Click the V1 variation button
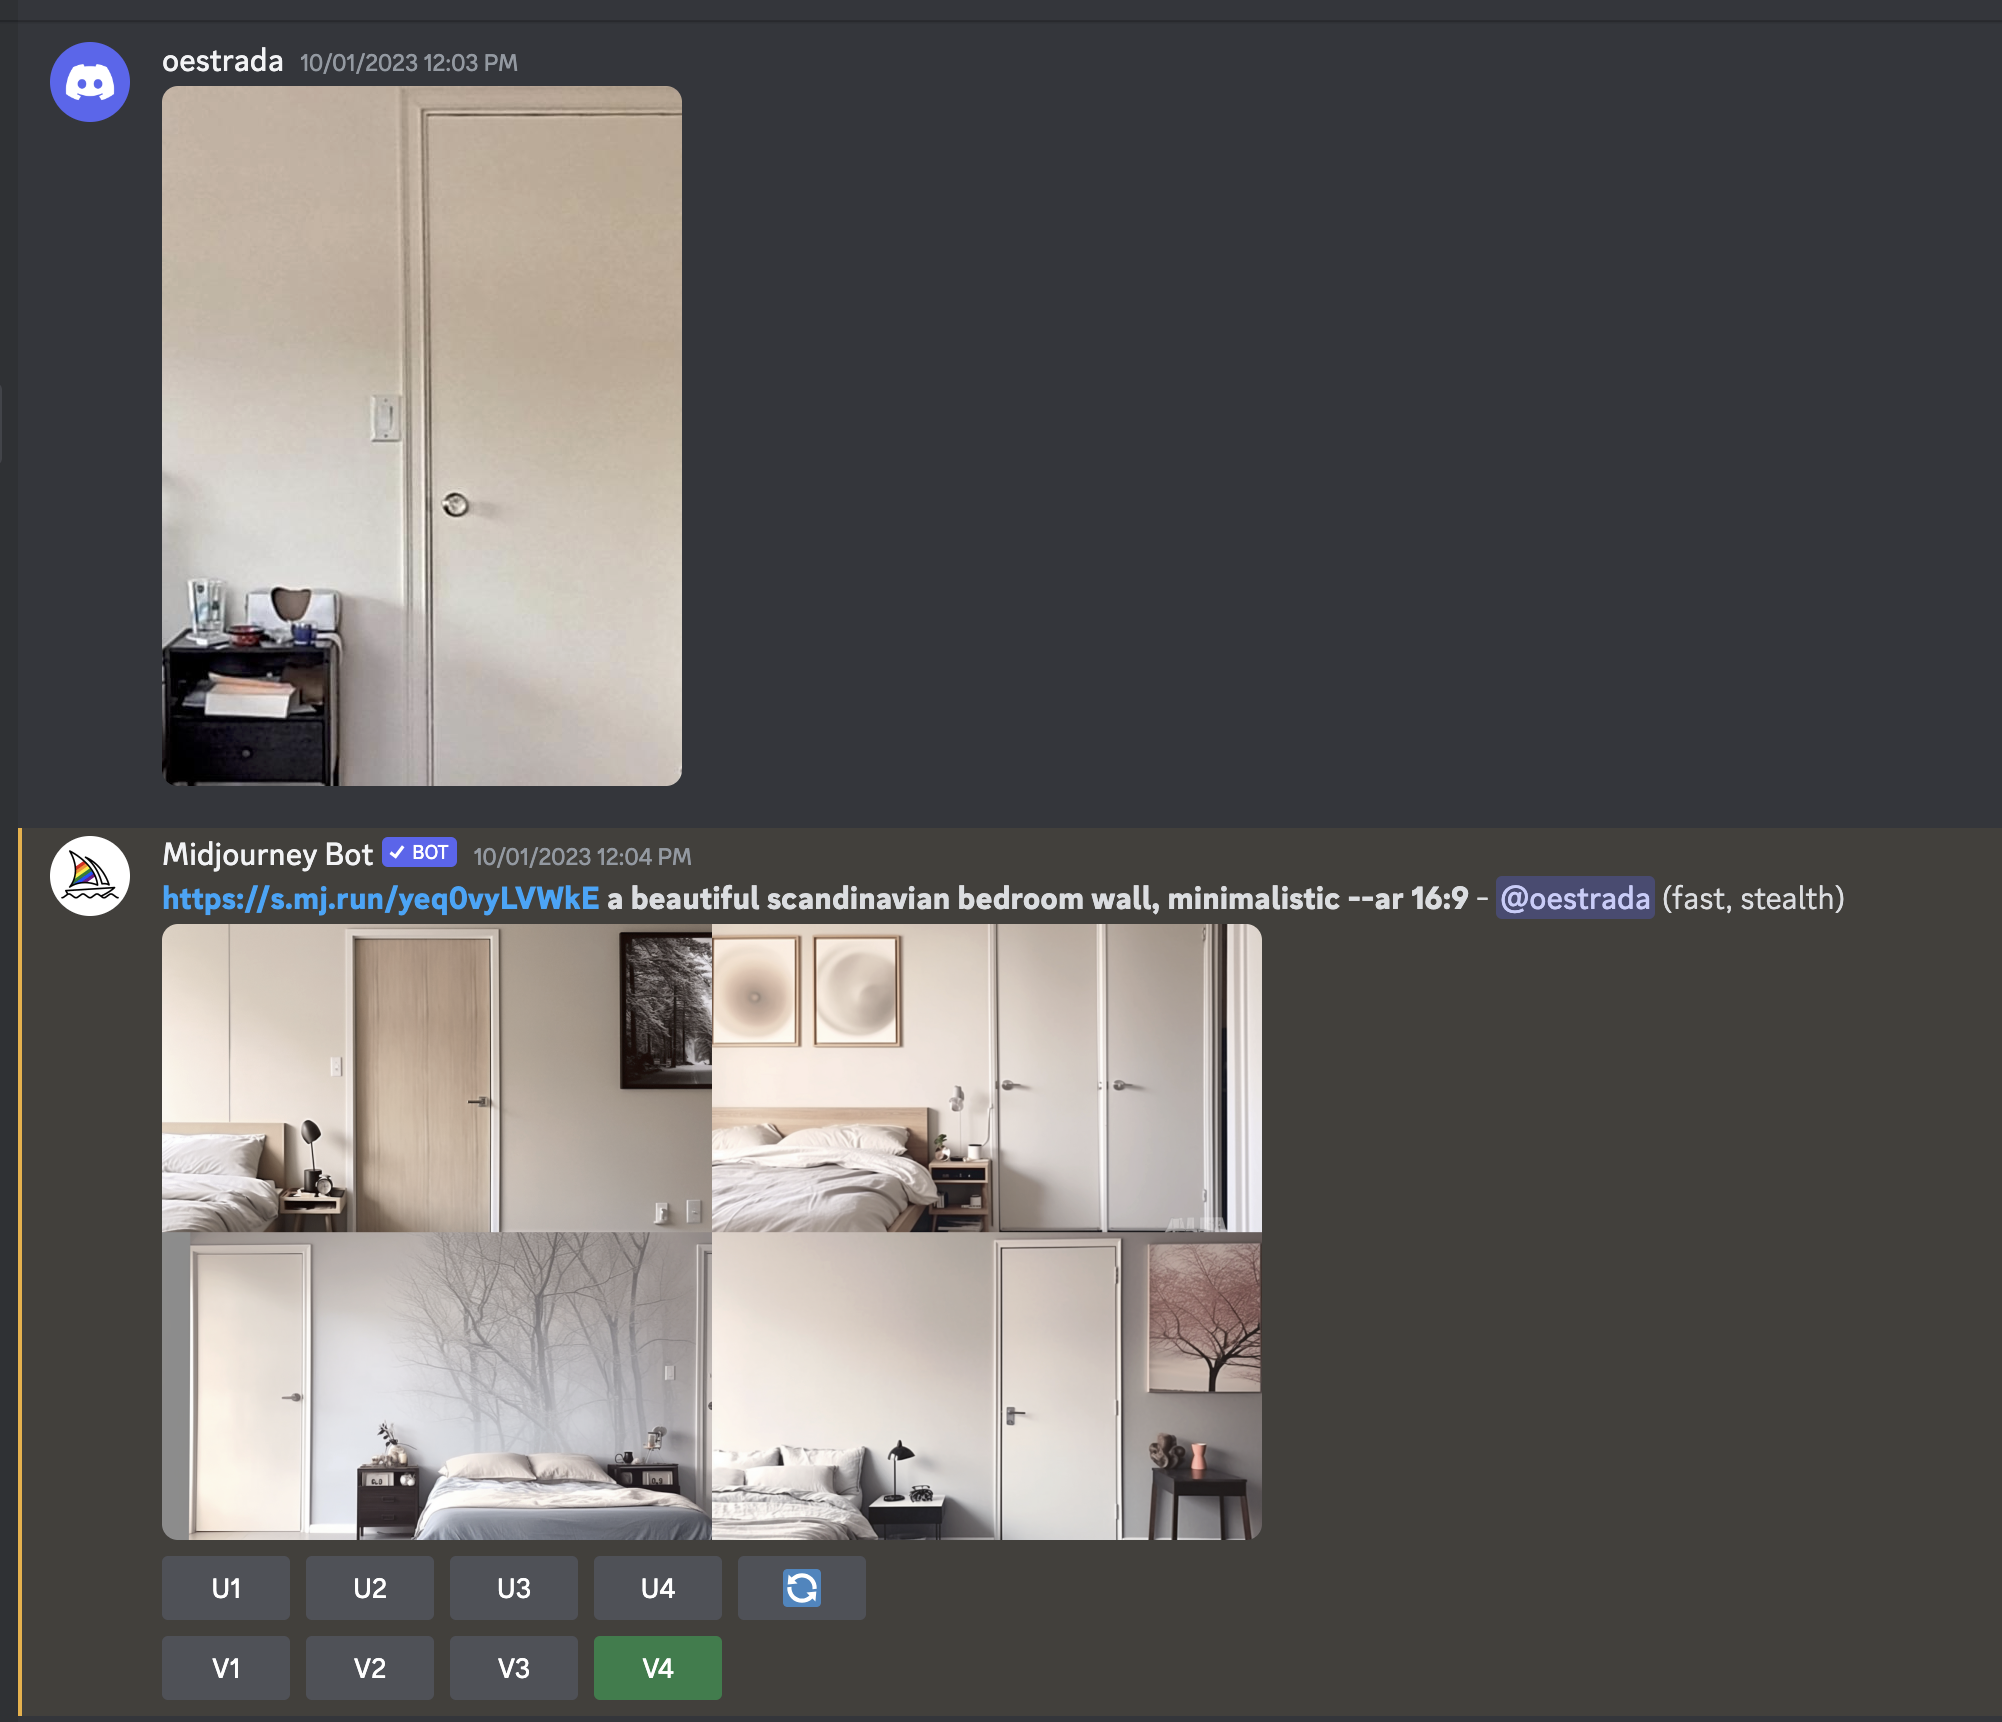This screenshot has width=2002, height=1722. click(x=226, y=1668)
